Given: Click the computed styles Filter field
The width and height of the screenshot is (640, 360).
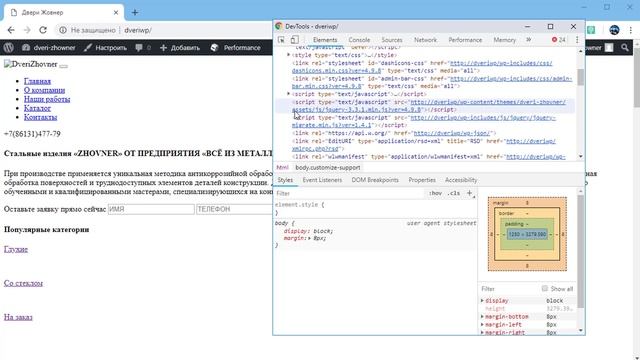Looking at the screenshot, I should point(508,289).
